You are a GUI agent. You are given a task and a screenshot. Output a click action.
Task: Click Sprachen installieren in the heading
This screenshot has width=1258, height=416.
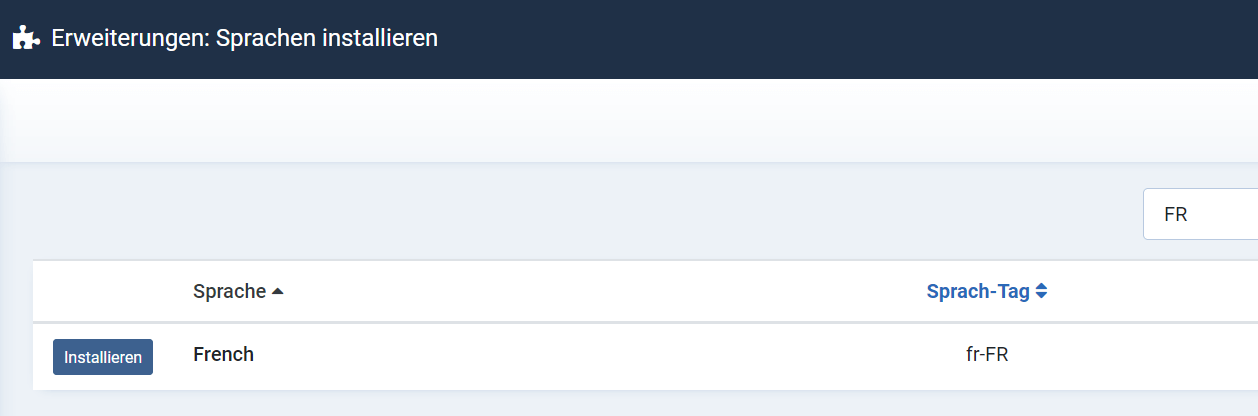[327, 39]
